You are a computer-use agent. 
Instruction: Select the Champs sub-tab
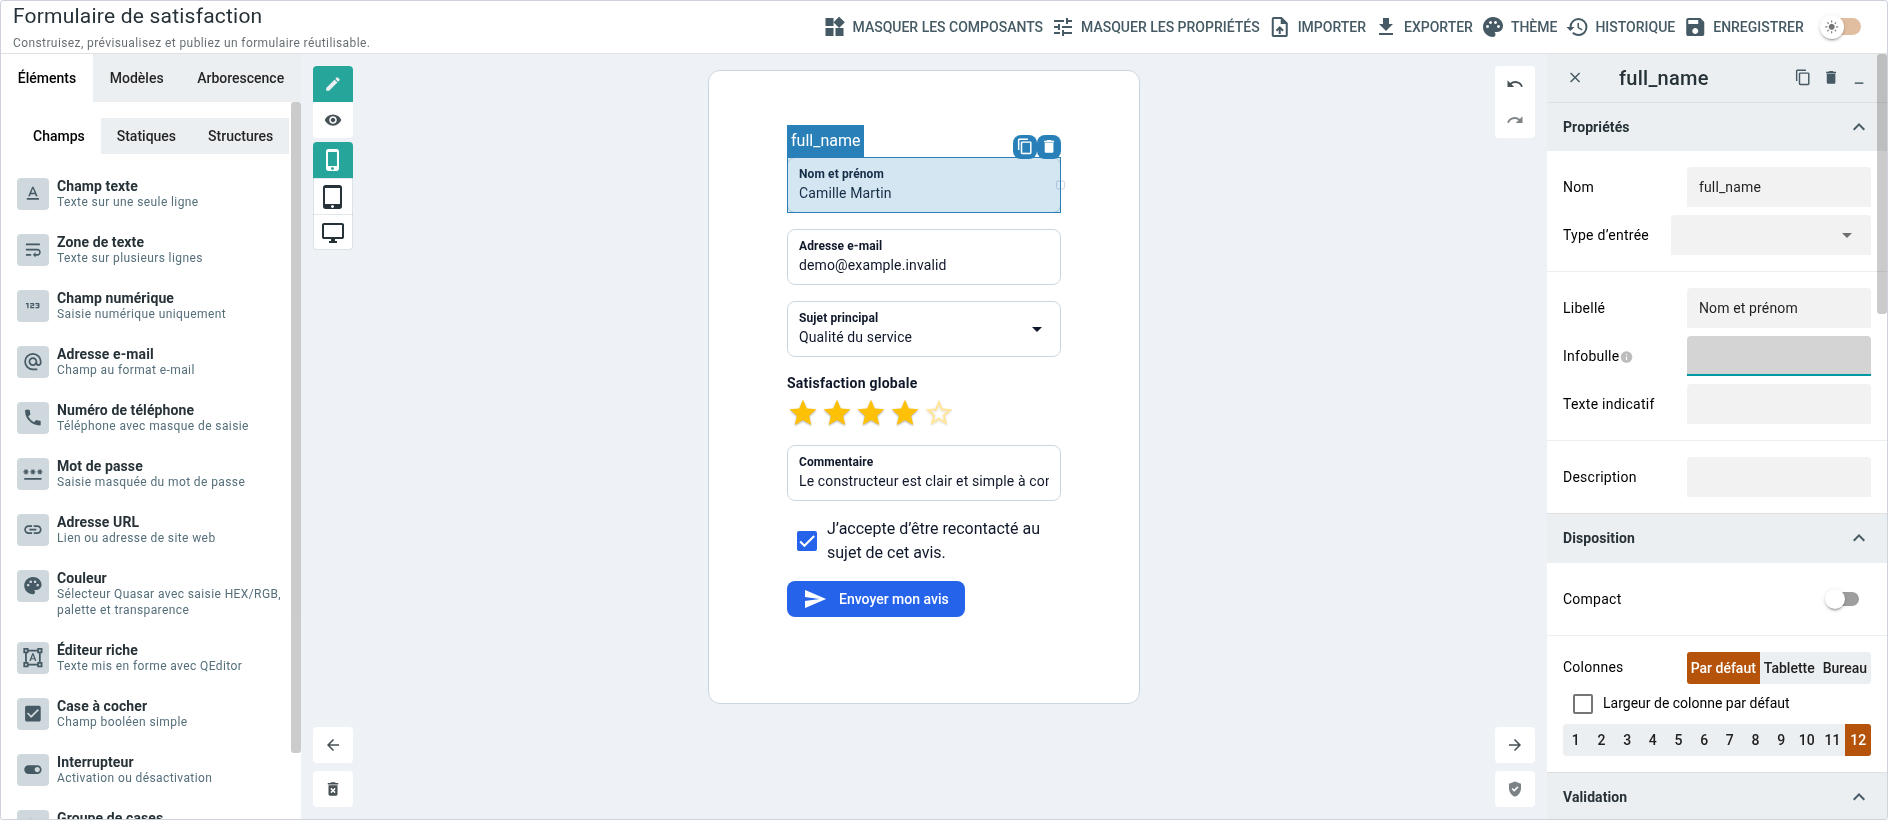59,136
